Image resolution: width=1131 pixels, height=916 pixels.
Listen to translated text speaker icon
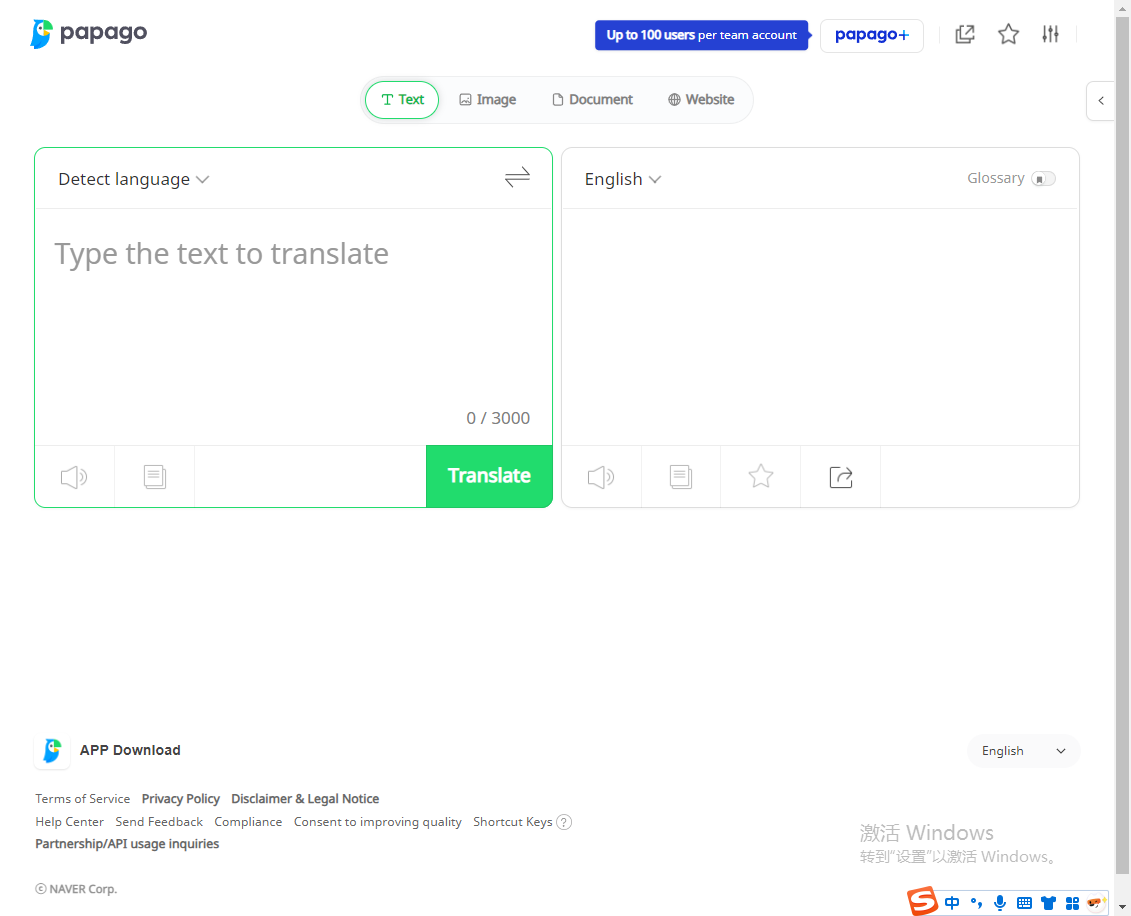tap(601, 477)
